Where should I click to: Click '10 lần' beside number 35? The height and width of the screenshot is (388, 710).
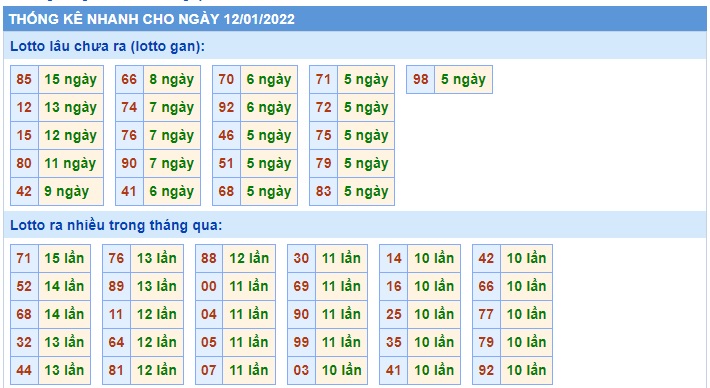click(x=434, y=342)
